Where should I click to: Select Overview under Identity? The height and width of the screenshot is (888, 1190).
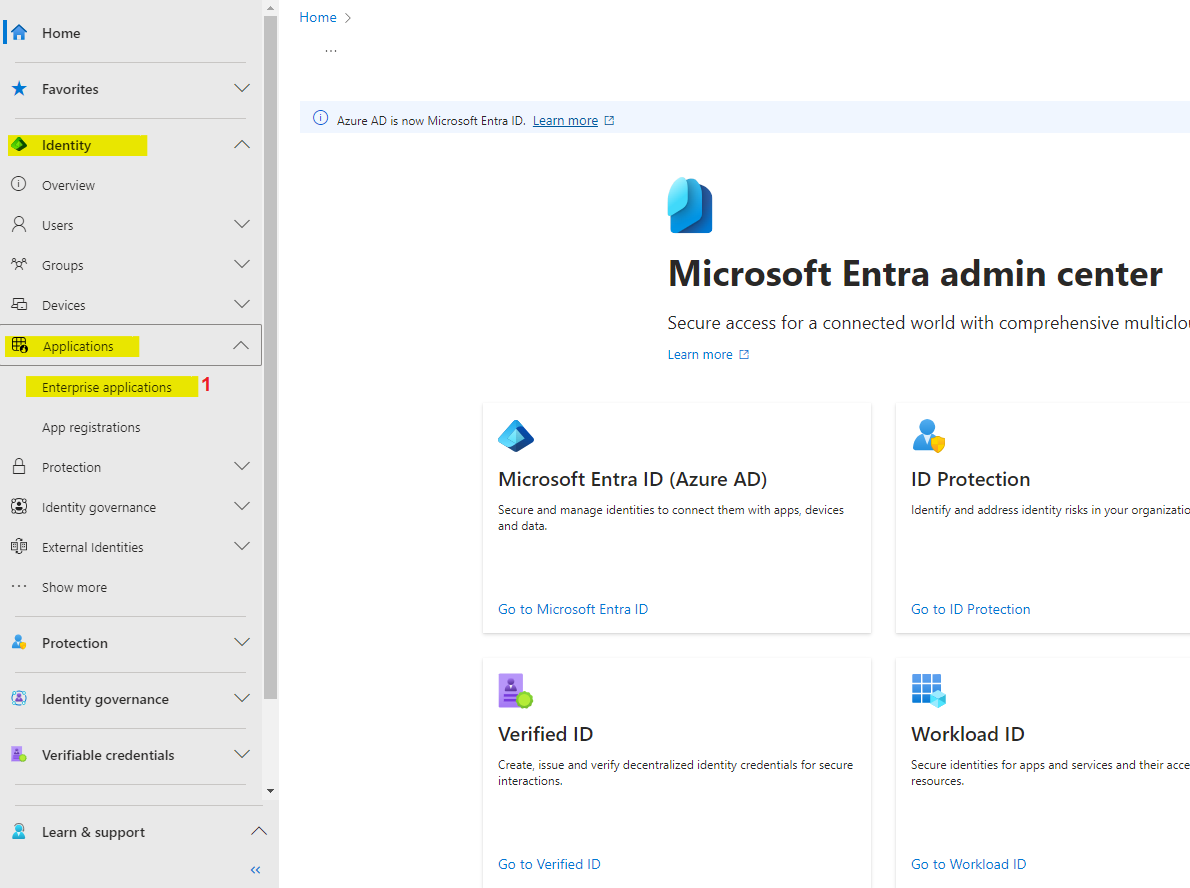coord(68,185)
